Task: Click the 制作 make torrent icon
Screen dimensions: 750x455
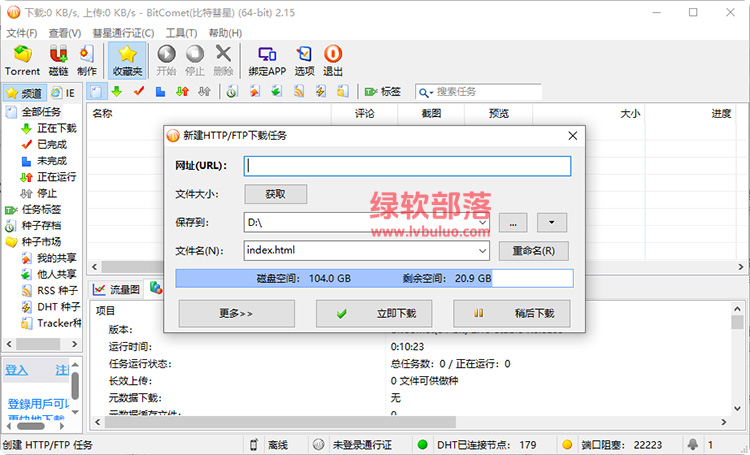Action: [87, 60]
